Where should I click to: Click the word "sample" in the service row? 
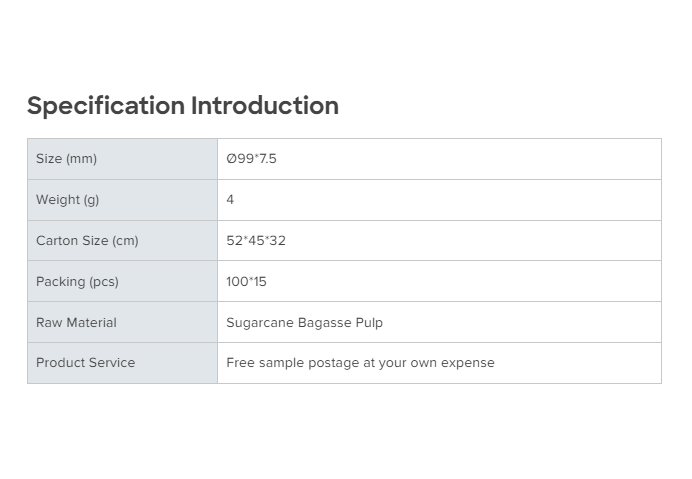point(281,363)
